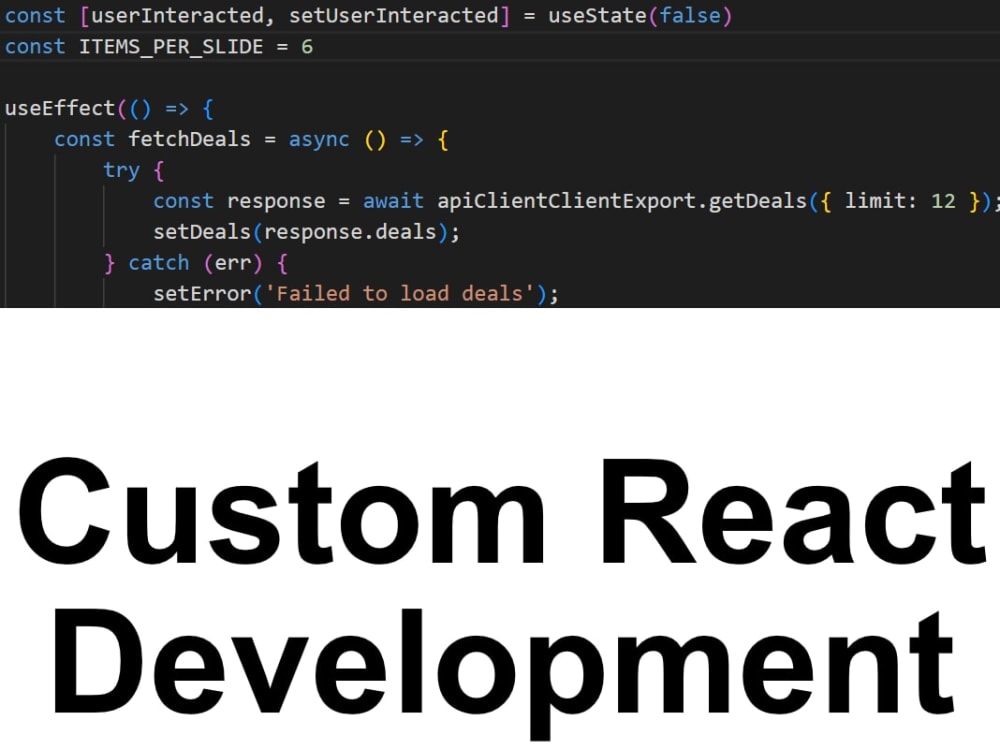Click the 'fetchDeals' function name
The height and width of the screenshot is (750, 1000).
click(189, 139)
